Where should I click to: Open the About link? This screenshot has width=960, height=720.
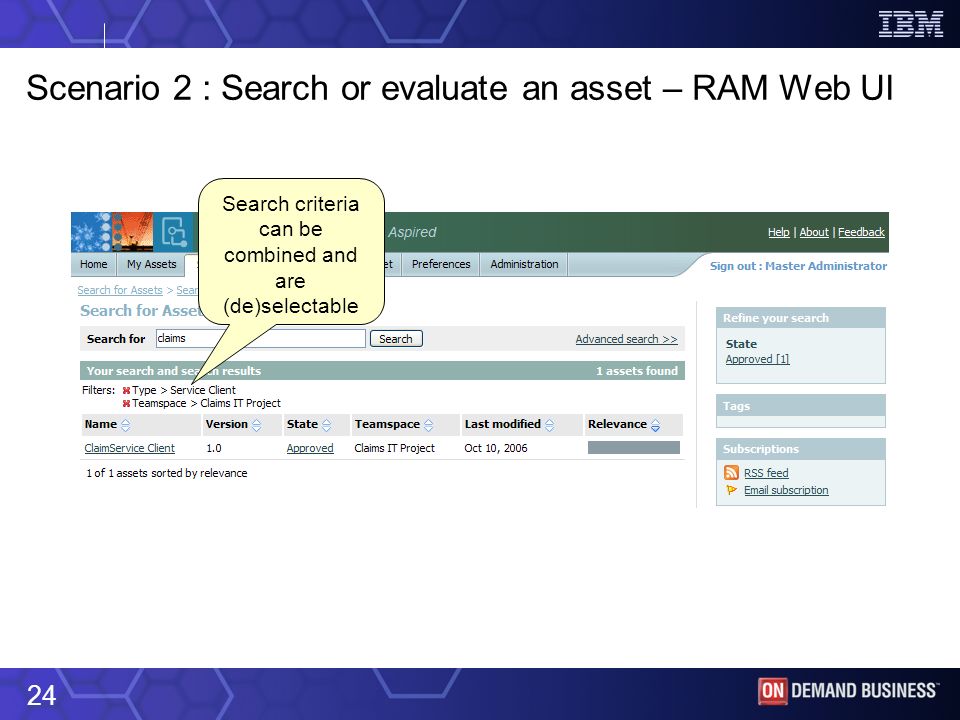[814, 232]
